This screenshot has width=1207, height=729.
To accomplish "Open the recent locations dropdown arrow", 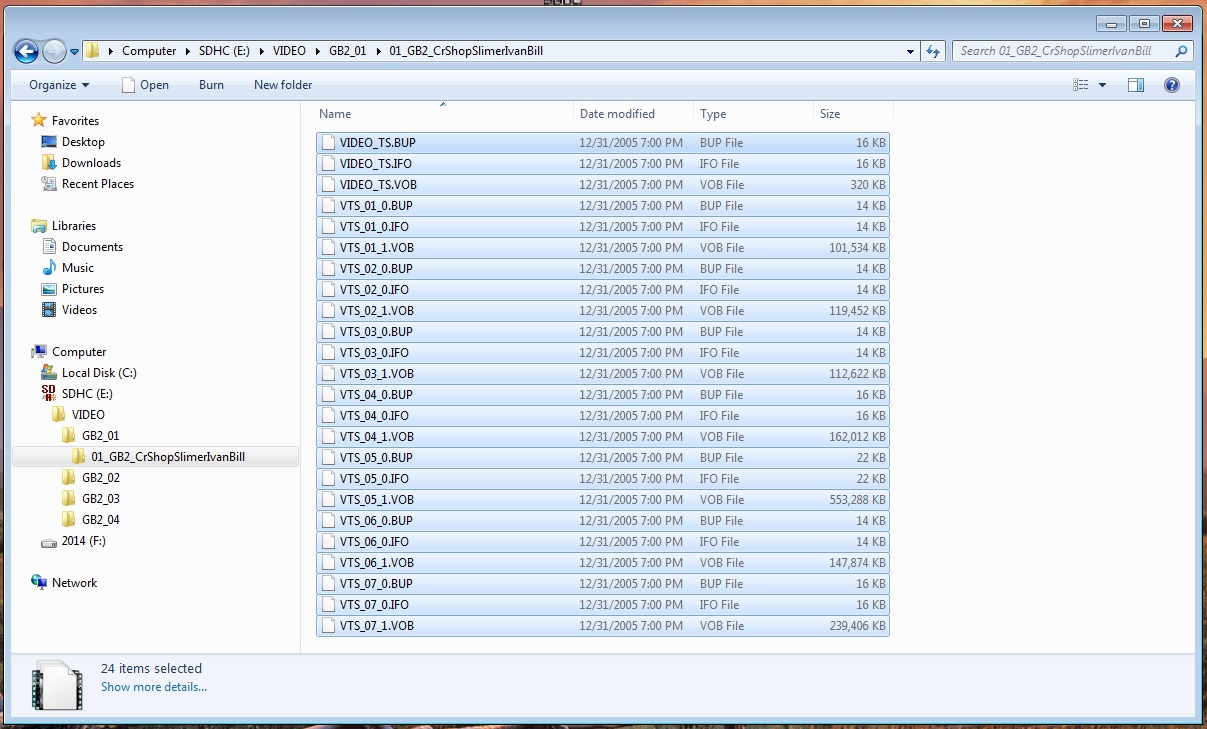I will 74,52.
